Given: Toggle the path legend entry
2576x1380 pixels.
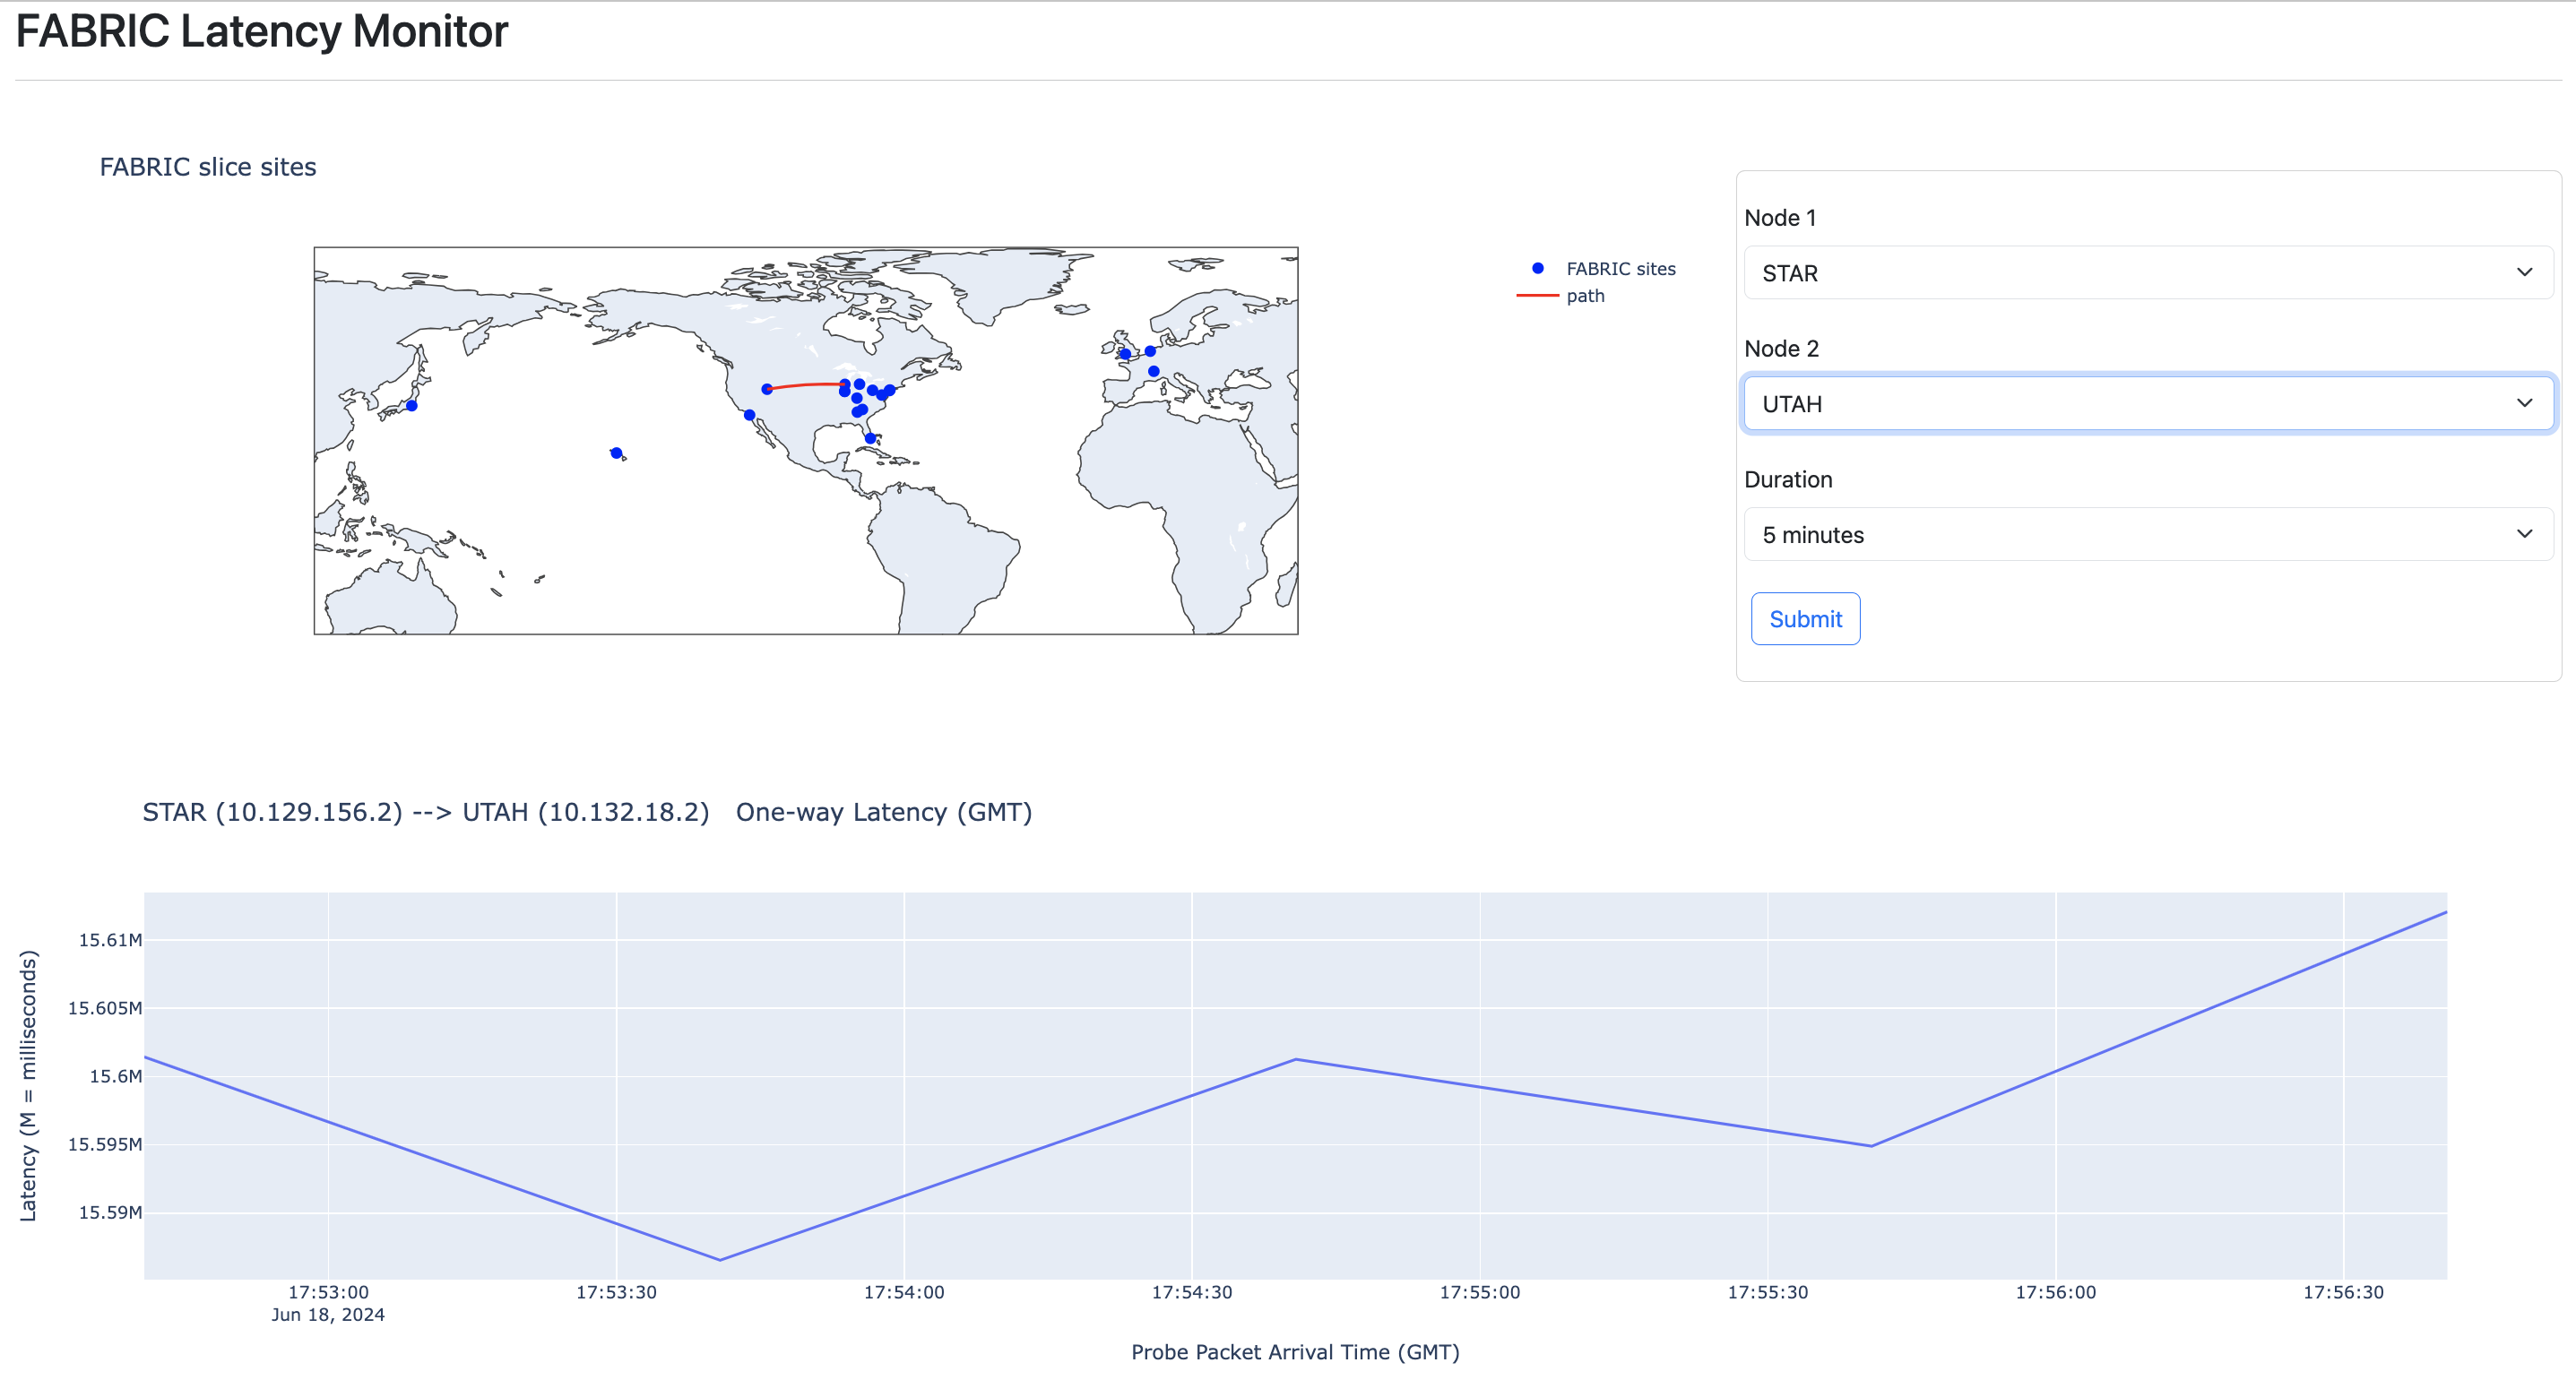Looking at the screenshot, I should coord(1585,296).
